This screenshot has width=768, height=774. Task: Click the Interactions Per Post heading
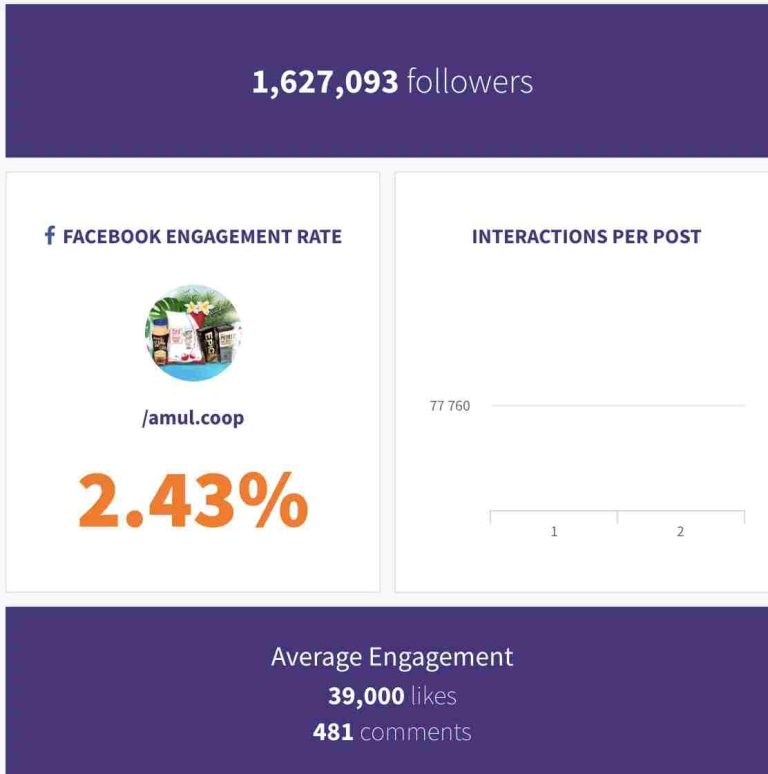click(x=586, y=237)
